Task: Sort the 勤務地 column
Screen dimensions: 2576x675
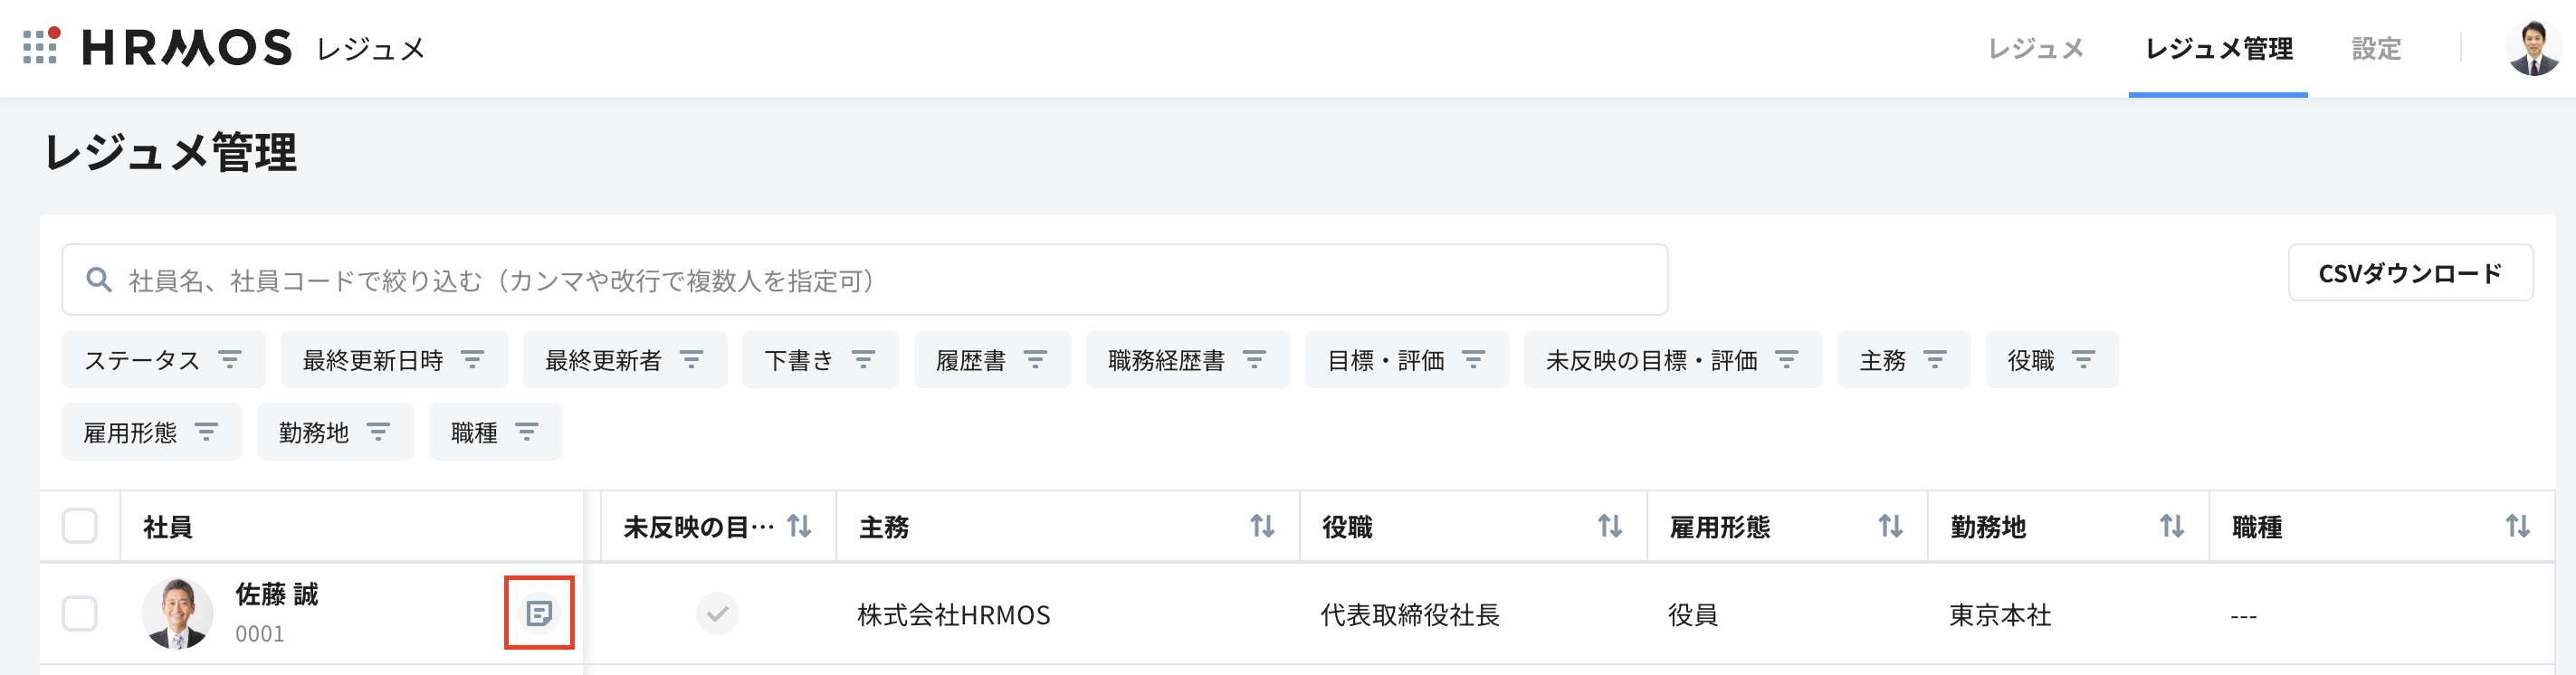Action: tap(2171, 526)
